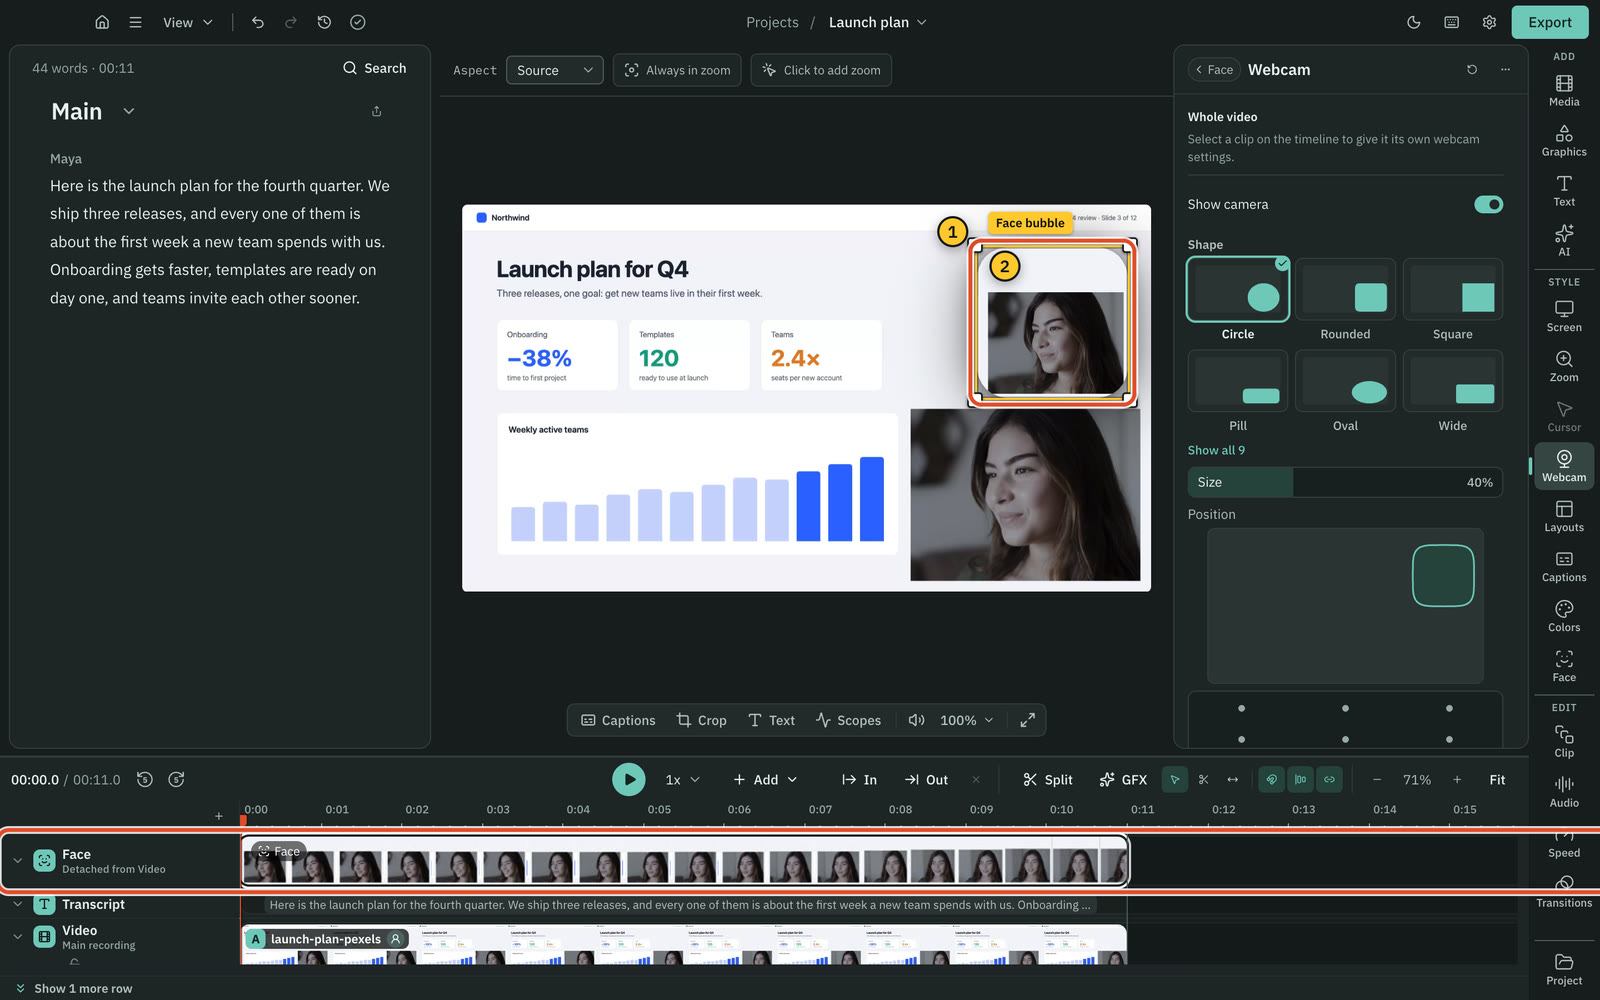Click the Show all 9 shapes link
The width and height of the screenshot is (1600, 1000).
[x=1216, y=450]
